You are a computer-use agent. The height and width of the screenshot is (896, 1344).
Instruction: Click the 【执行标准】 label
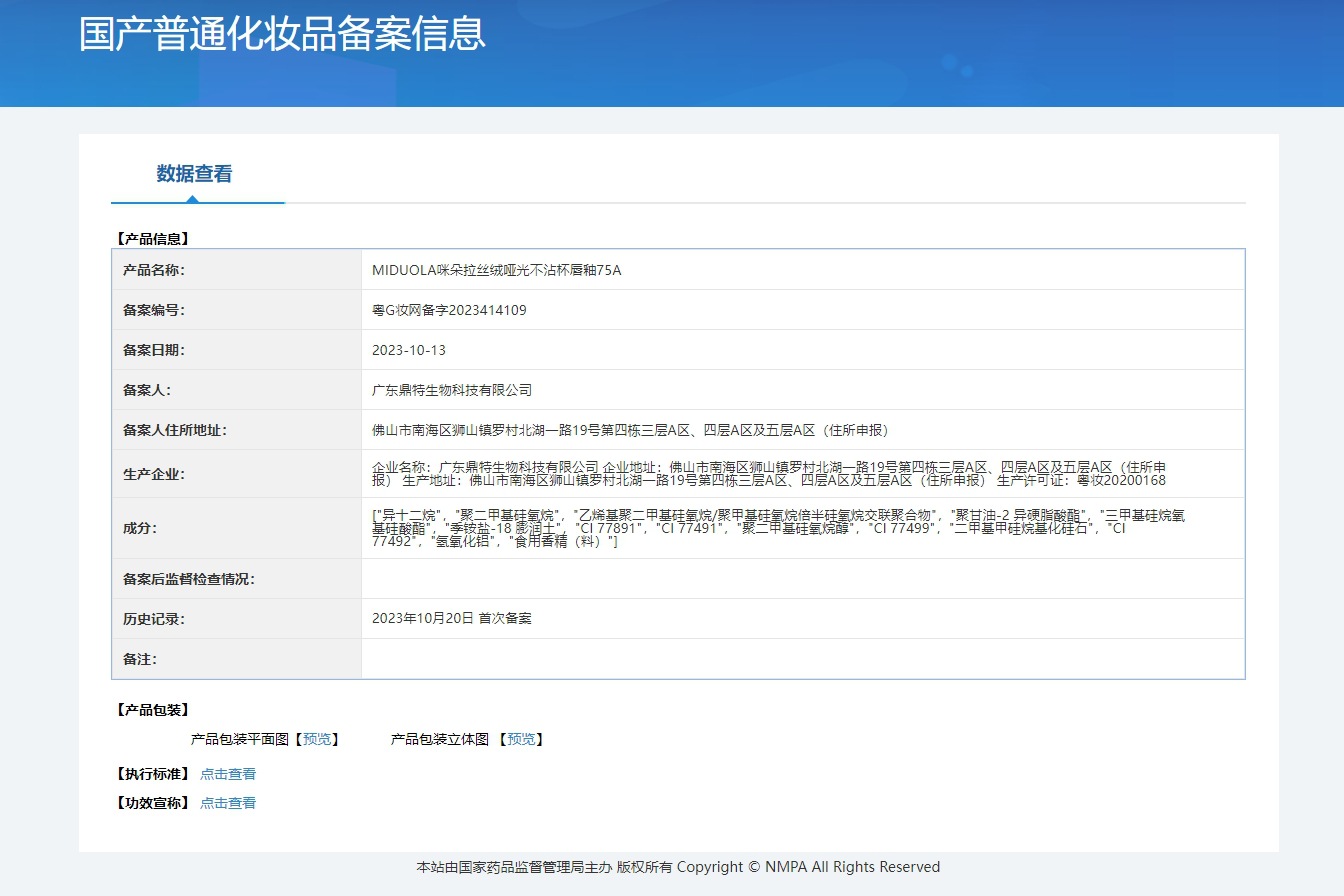pos(152,774)
